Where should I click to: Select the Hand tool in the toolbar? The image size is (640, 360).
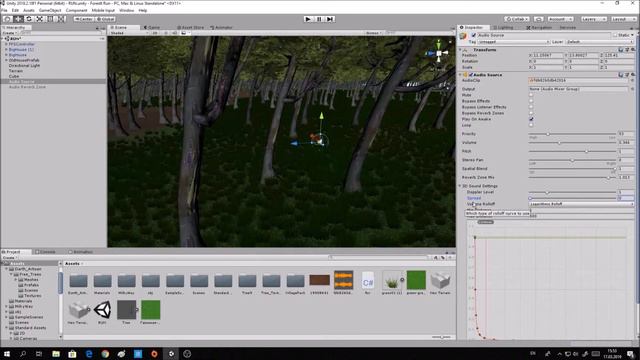pos(7,19)
